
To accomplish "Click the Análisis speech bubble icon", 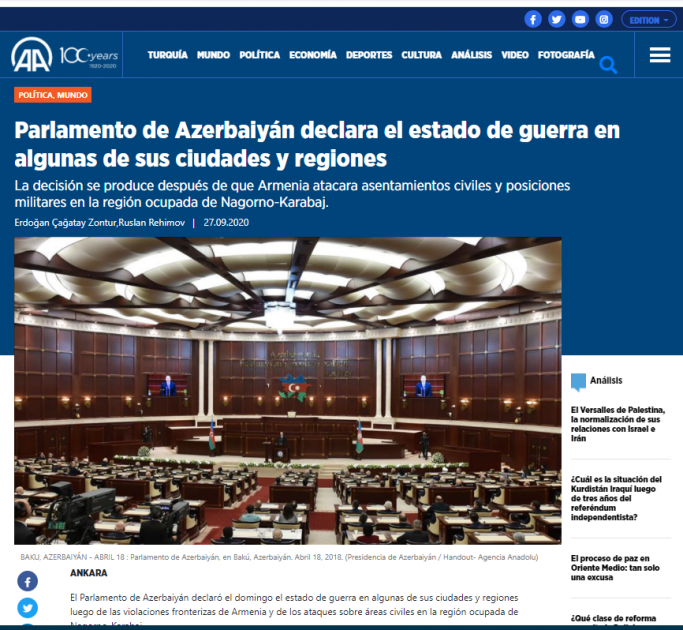I will [578, 382].
